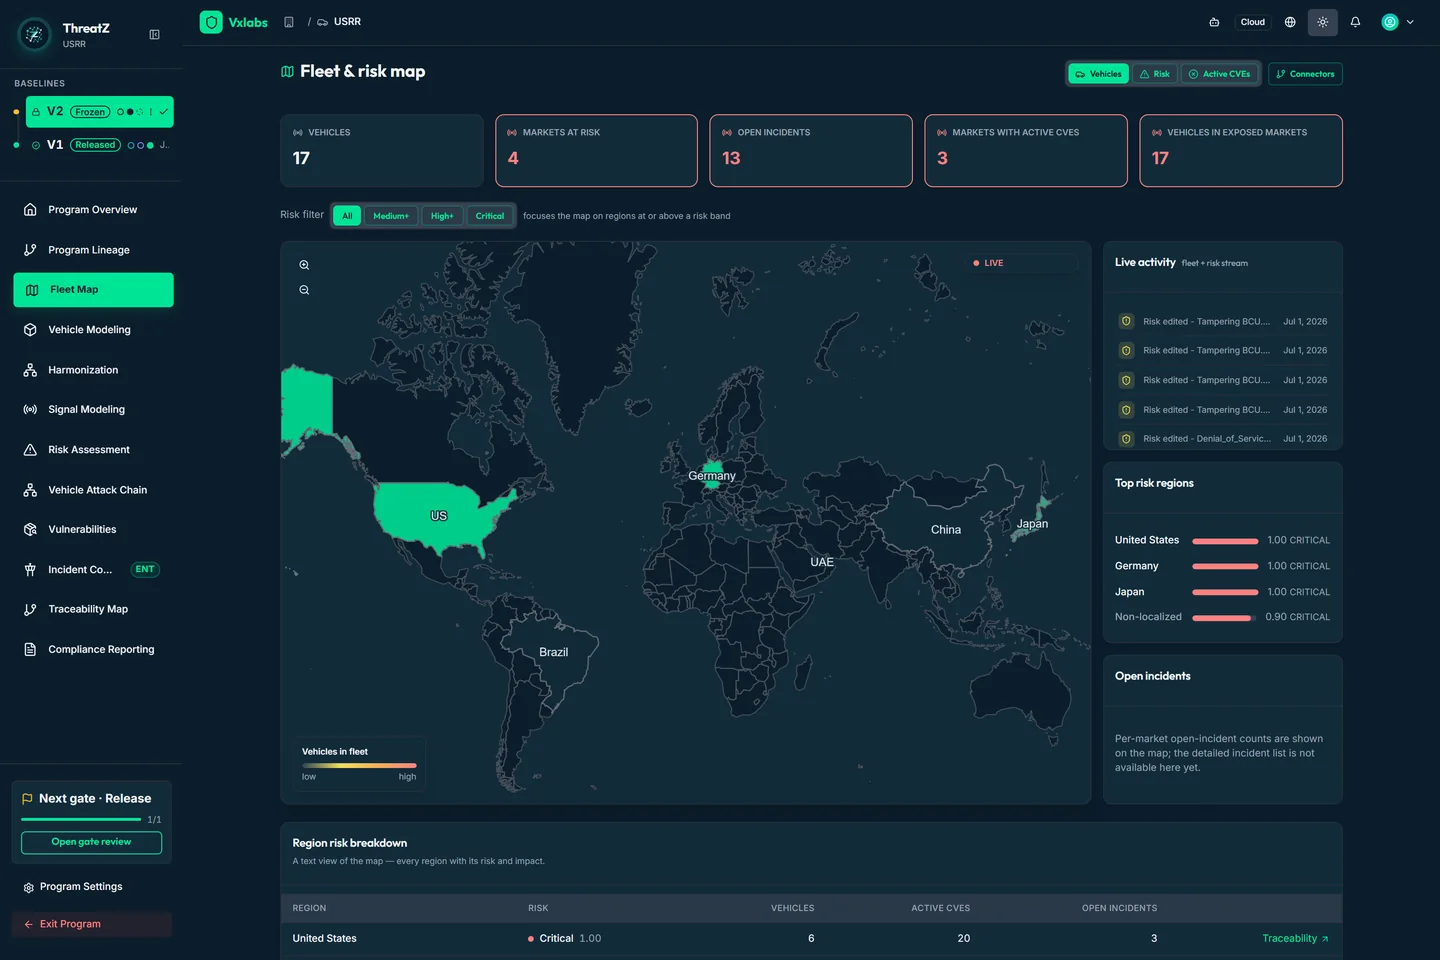Set risk filter to High+
The image size is (1440, 960).
point(442,216)
